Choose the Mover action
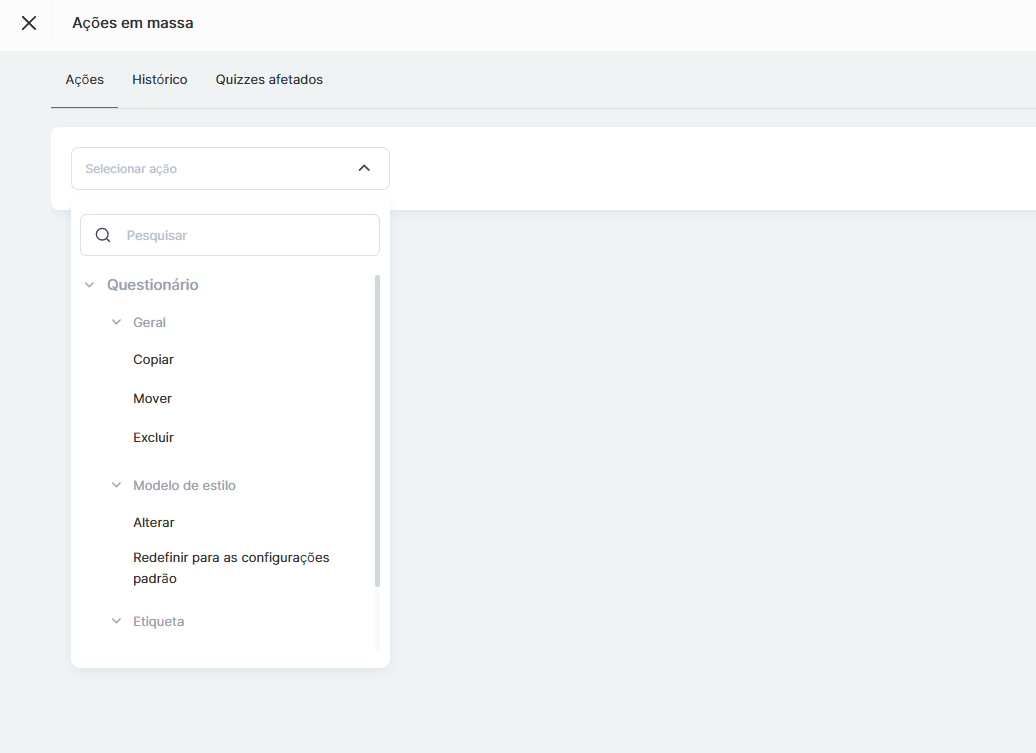Image resolution: width=1036 pixels, height=753 pixels. pyautogui.click(x=152, y=399)
